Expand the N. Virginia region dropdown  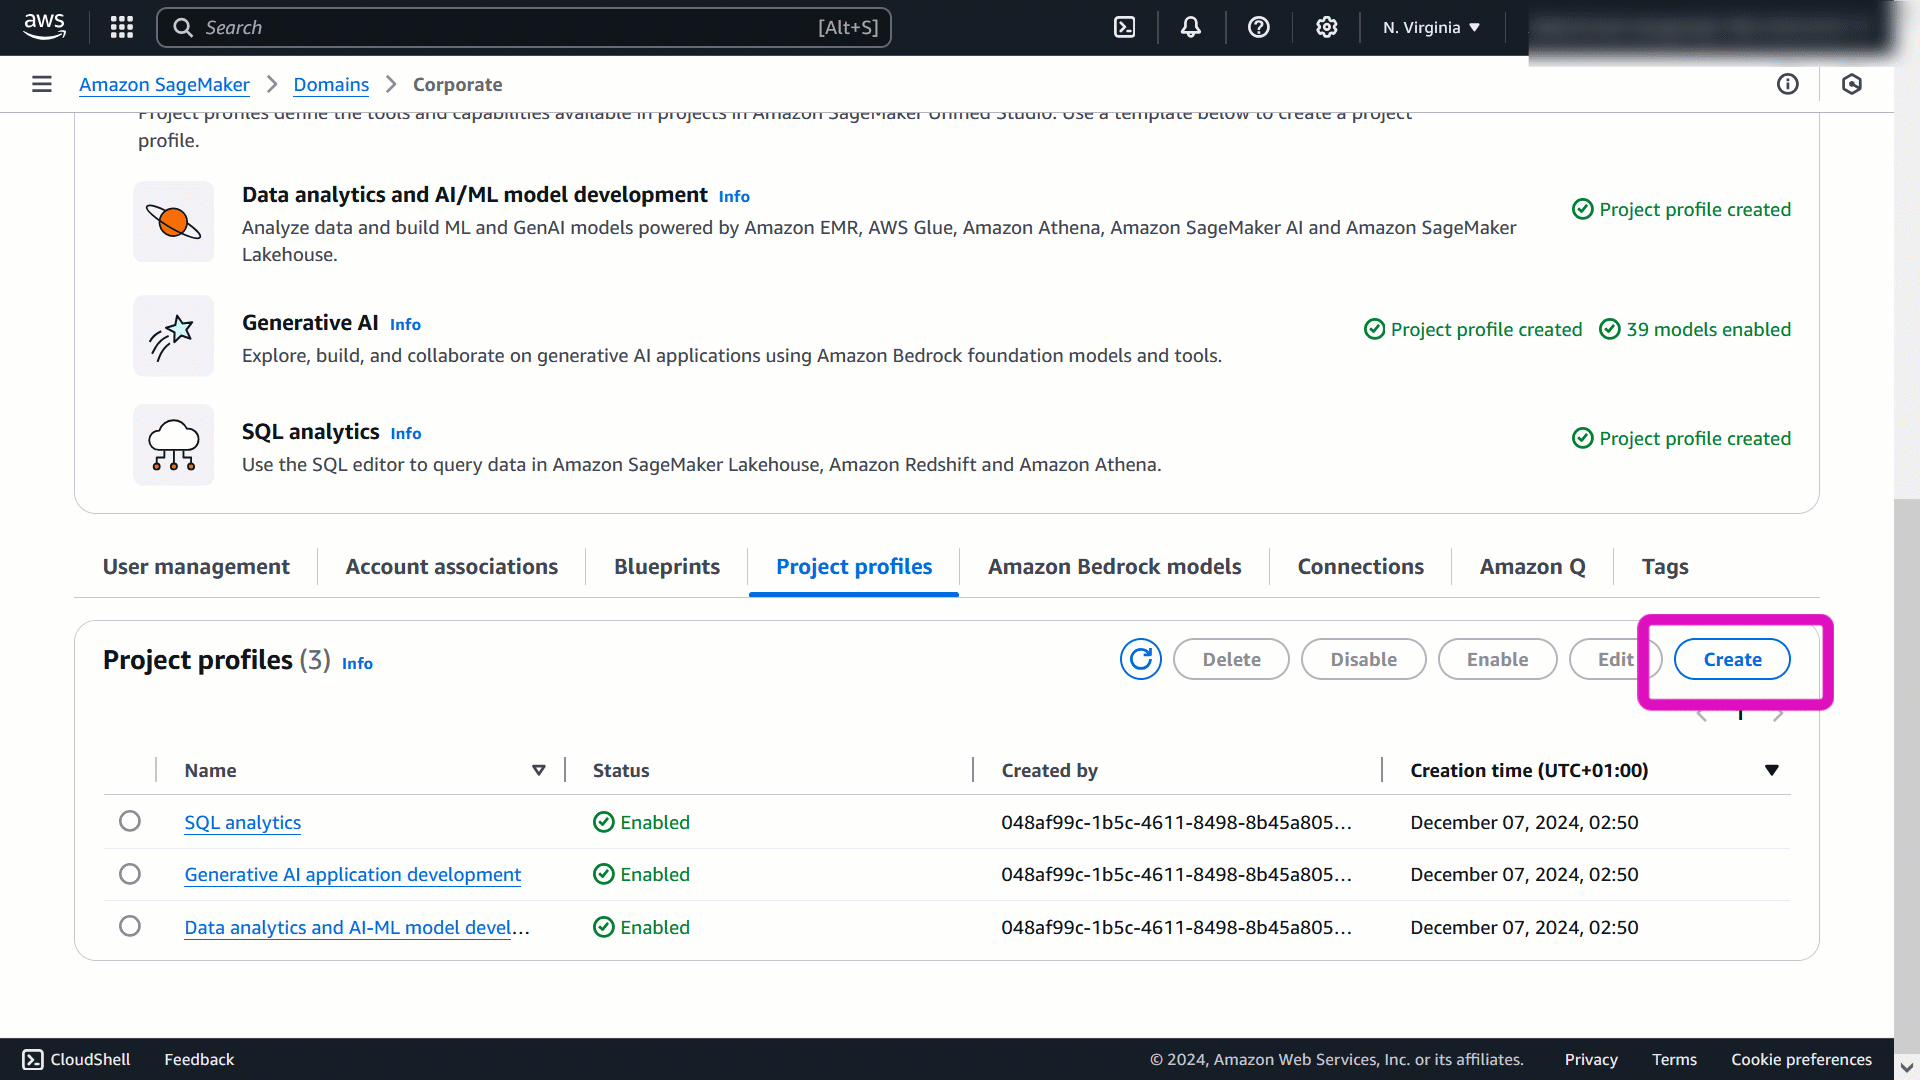click(1430, 27)
